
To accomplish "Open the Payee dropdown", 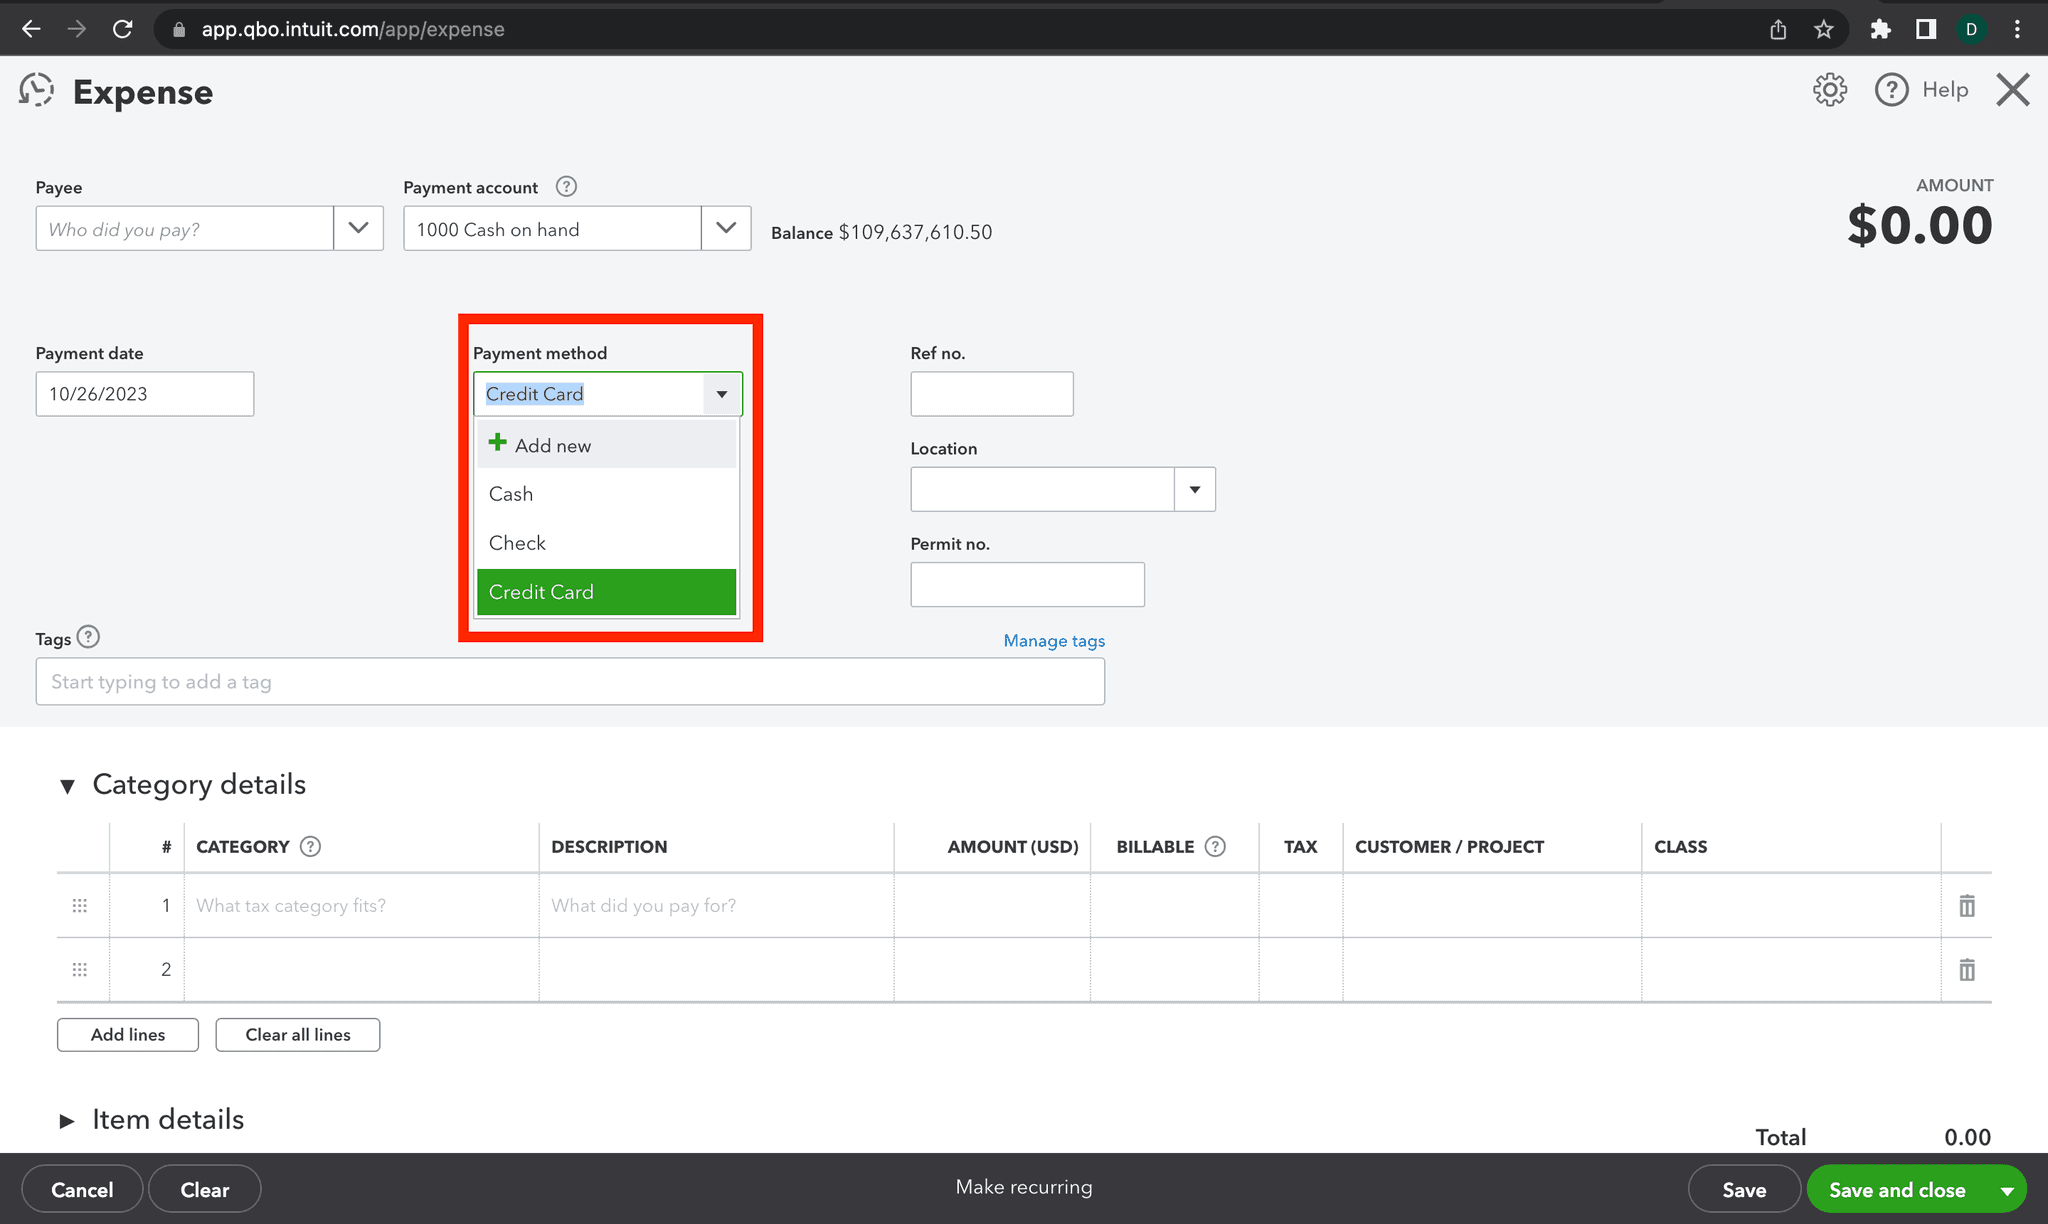I will point(357,228).
